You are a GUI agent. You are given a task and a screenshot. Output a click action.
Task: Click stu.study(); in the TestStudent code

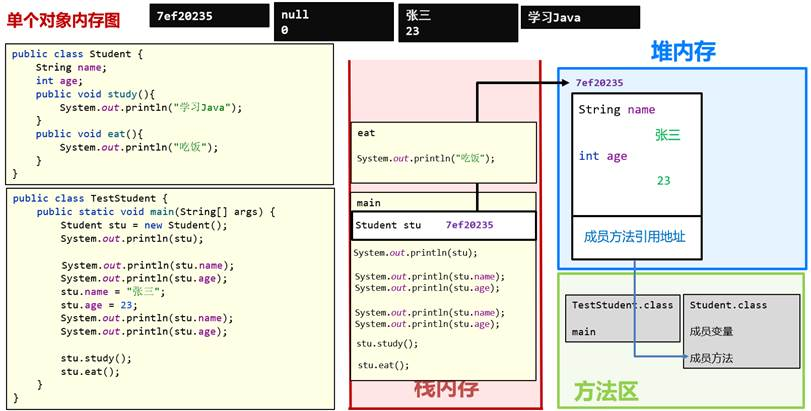[x=96, y=358]
